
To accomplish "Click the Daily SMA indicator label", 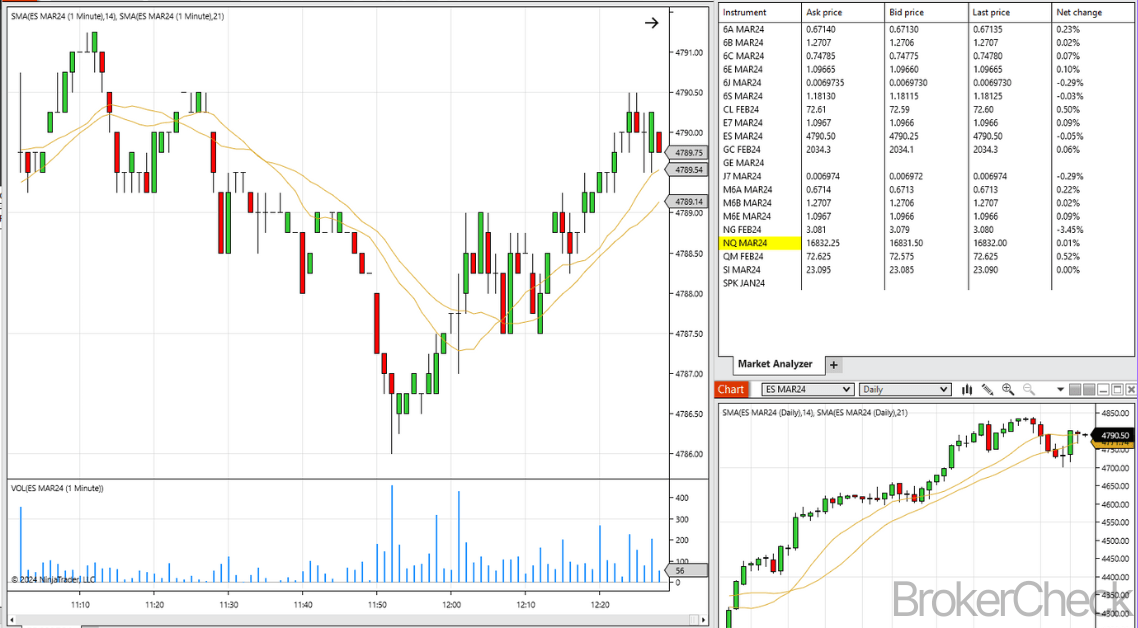I will (x=814, y=412).
